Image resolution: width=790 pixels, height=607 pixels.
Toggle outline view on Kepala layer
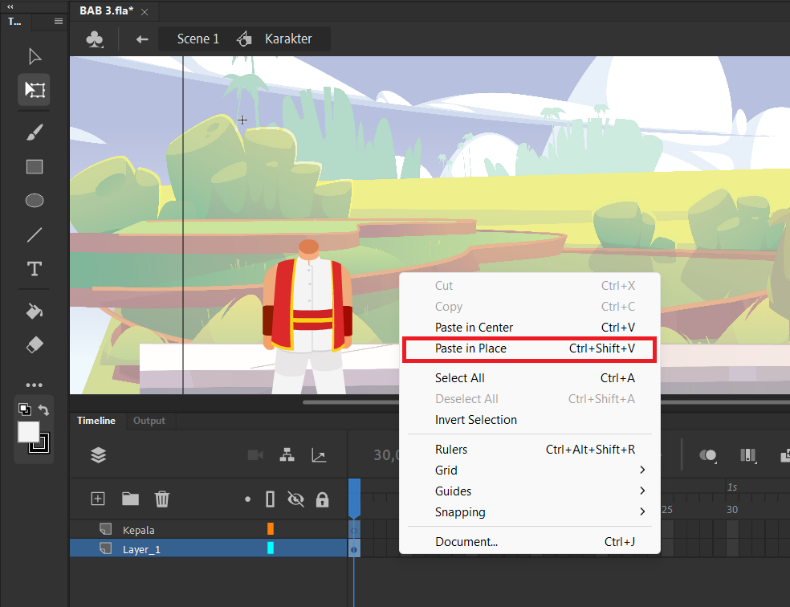click(271, 529)
